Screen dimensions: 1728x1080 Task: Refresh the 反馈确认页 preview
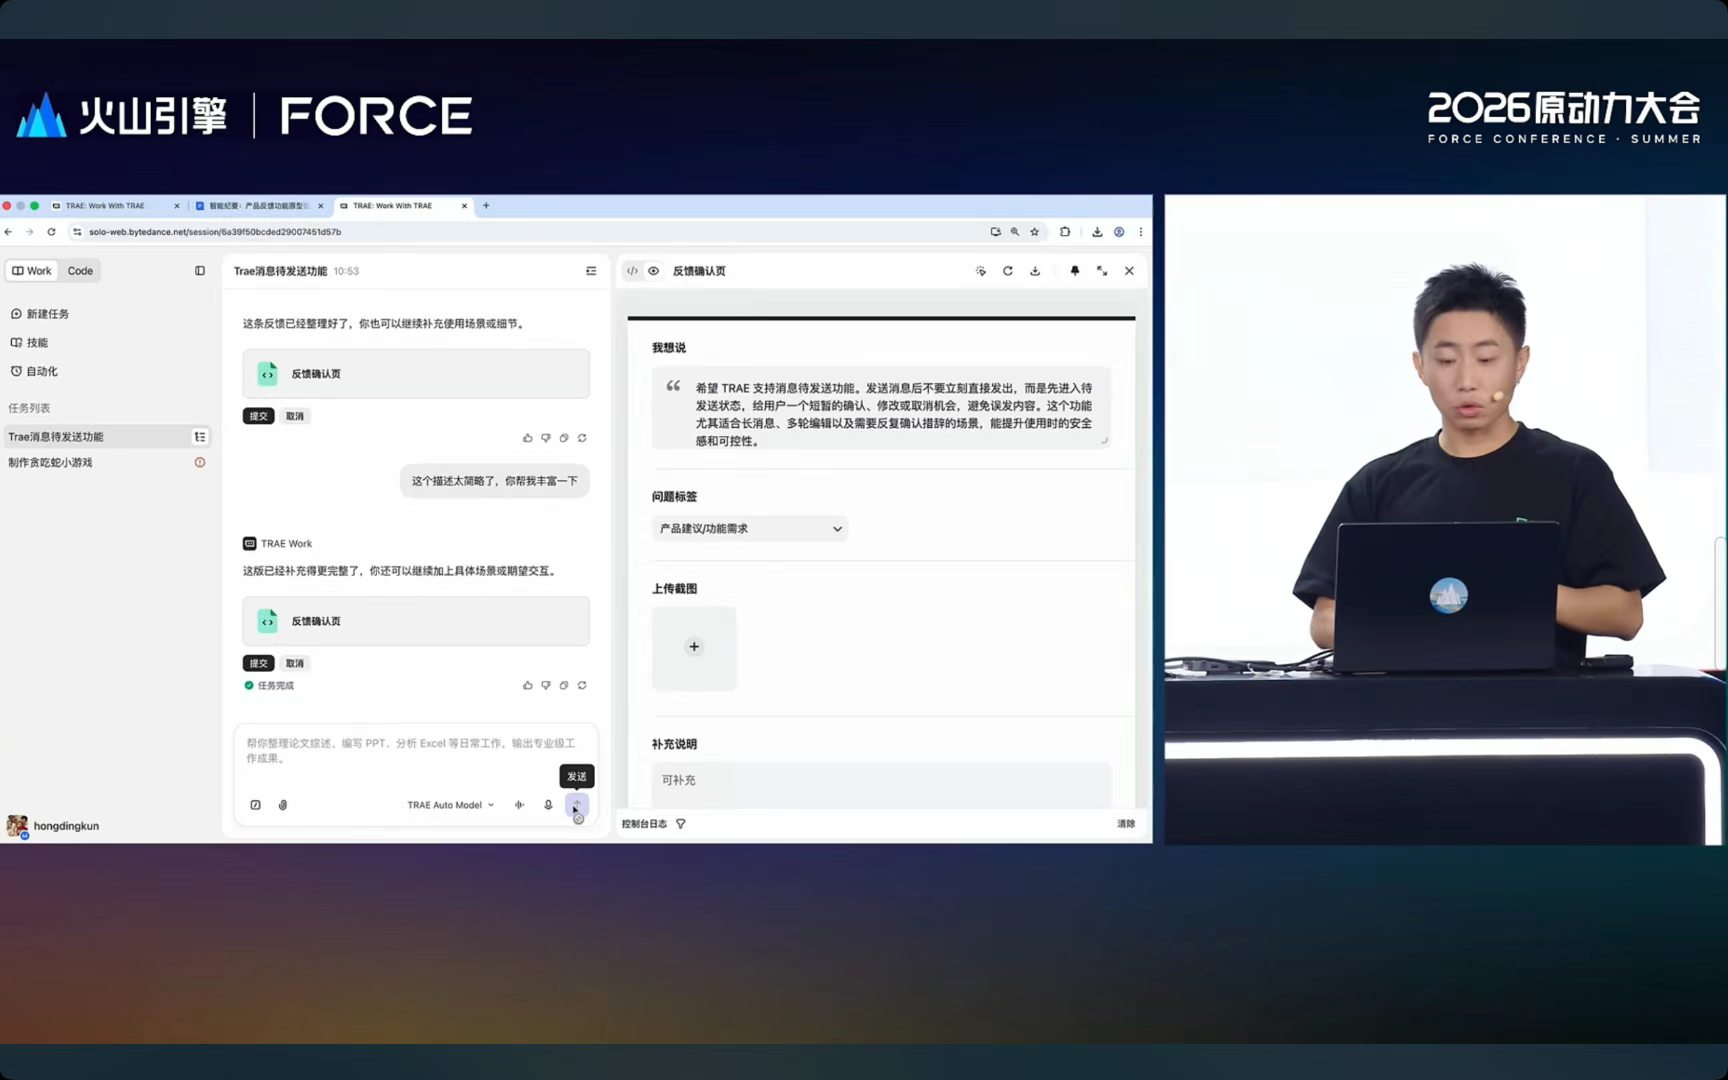[x=1008, y=271]
